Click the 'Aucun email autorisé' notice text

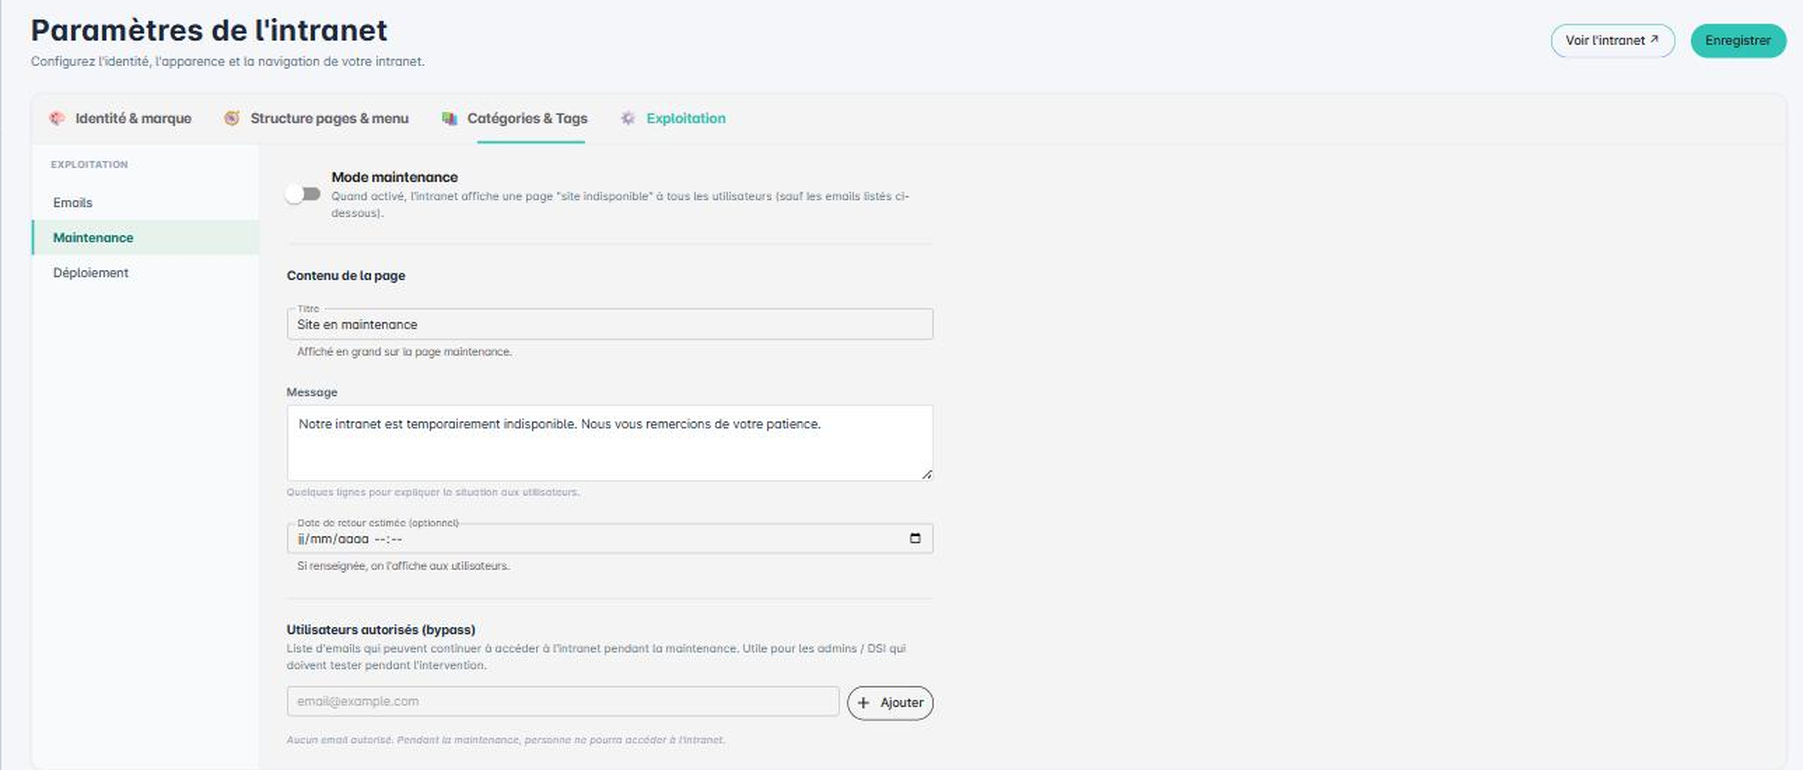point(506,740)
